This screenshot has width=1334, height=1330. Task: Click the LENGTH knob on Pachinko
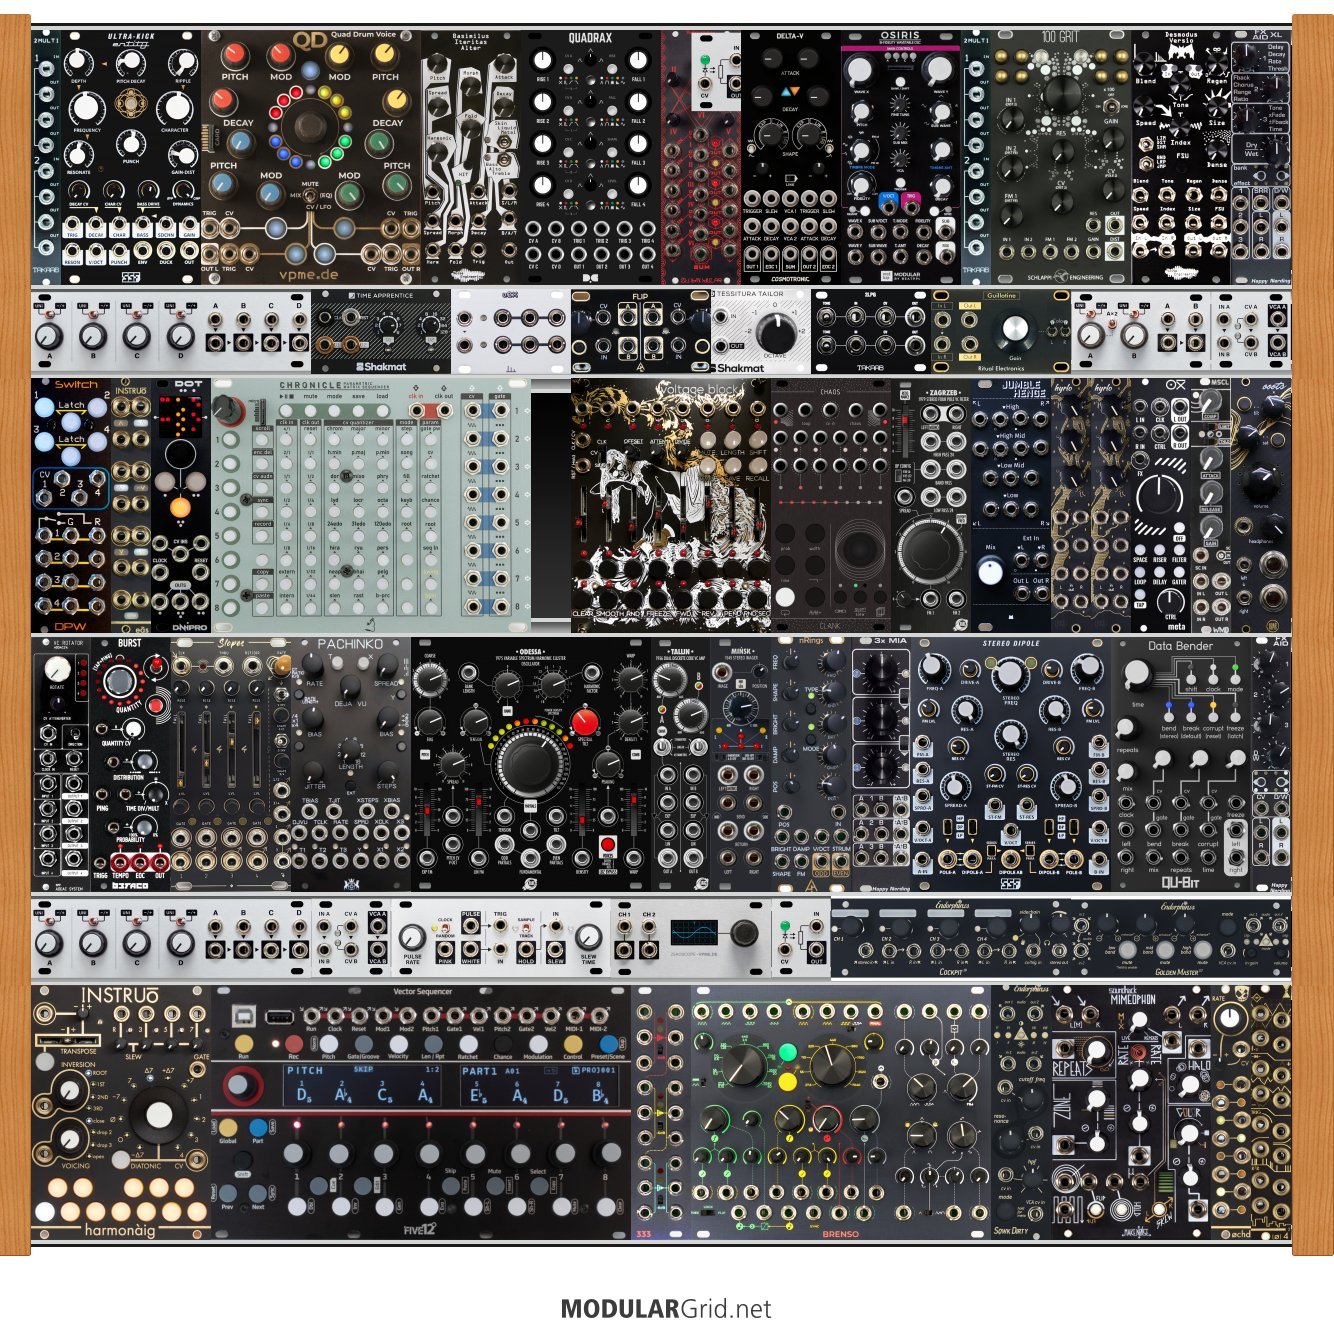coord(350,749)
